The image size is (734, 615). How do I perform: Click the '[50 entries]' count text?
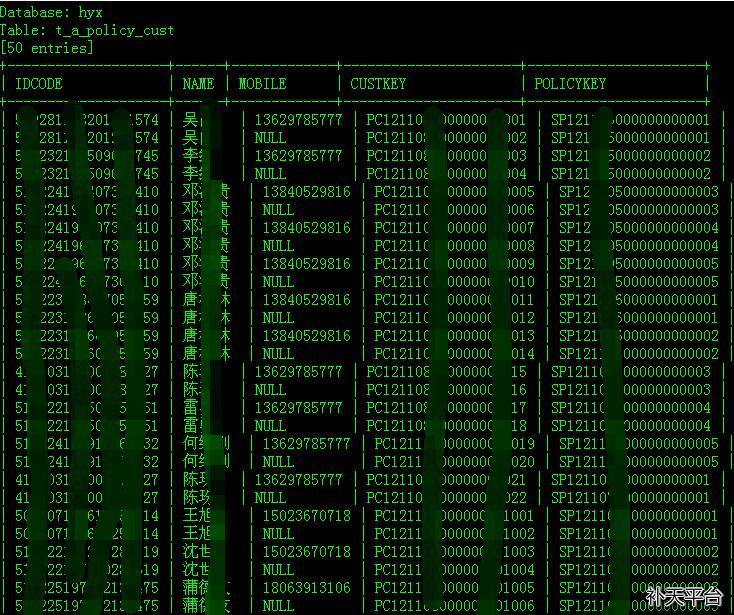47,48
